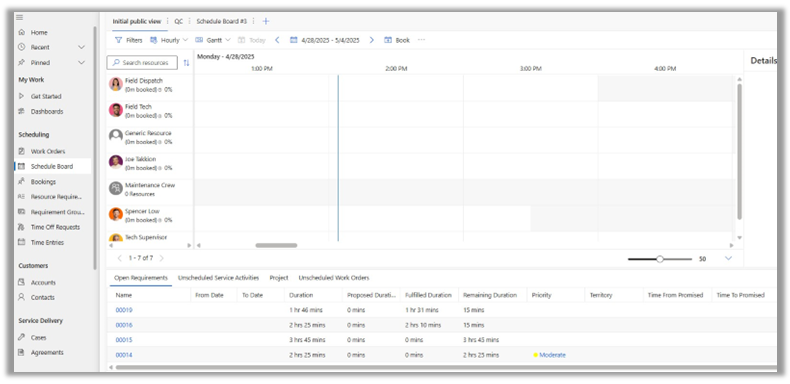Go to previous date range
Screen dimensions: 790x384
tap(277, 40)
